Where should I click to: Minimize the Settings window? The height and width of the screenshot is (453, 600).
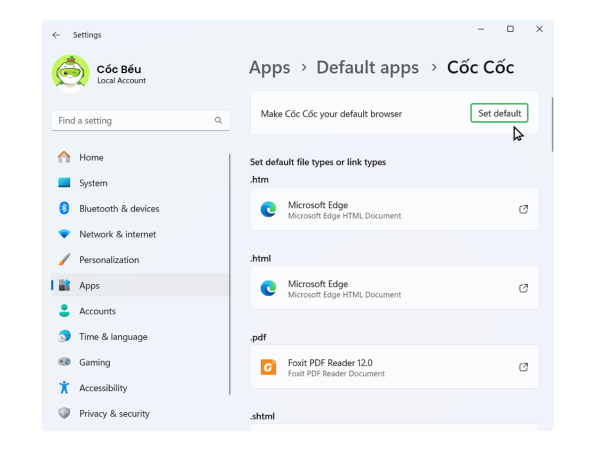481,29
